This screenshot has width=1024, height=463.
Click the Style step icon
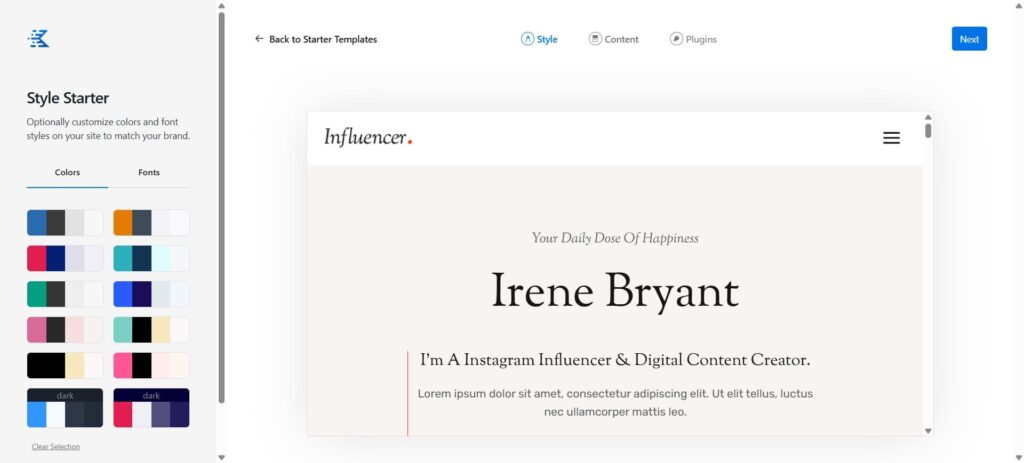point(527,39)
